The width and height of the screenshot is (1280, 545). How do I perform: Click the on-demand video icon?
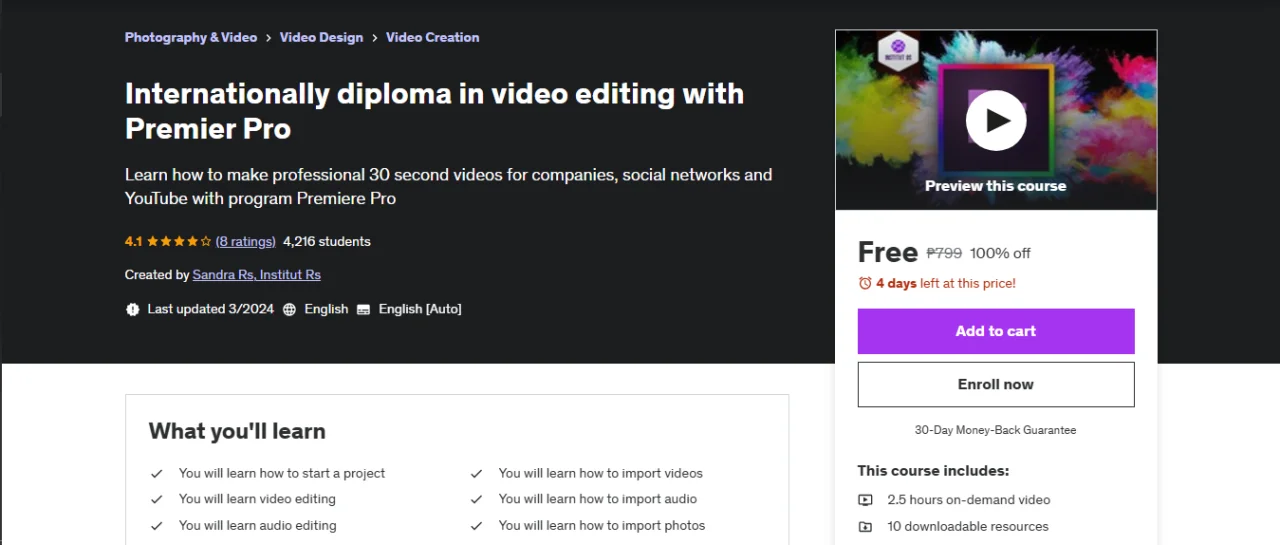point(865,500)
